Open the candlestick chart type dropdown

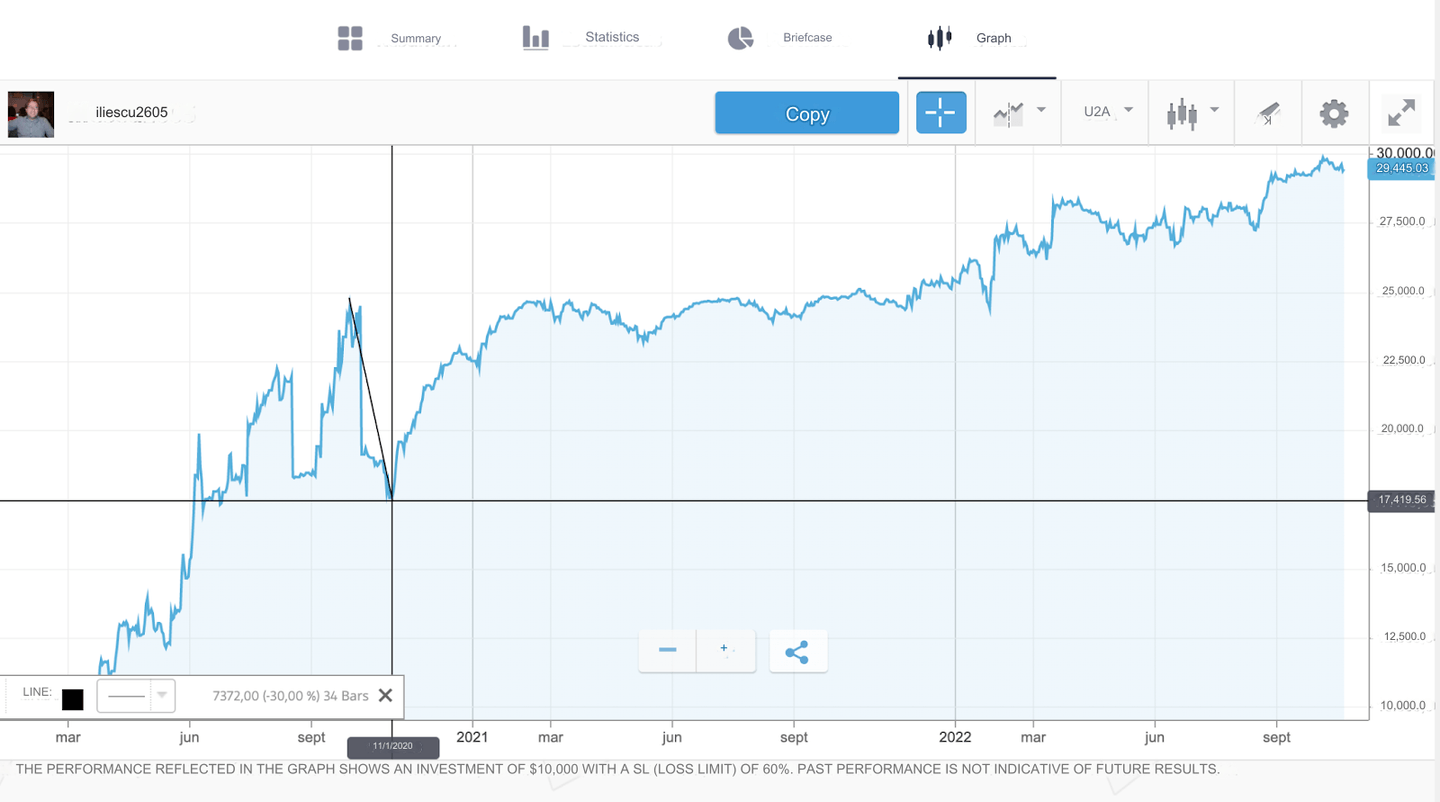tap(1191, 112)
